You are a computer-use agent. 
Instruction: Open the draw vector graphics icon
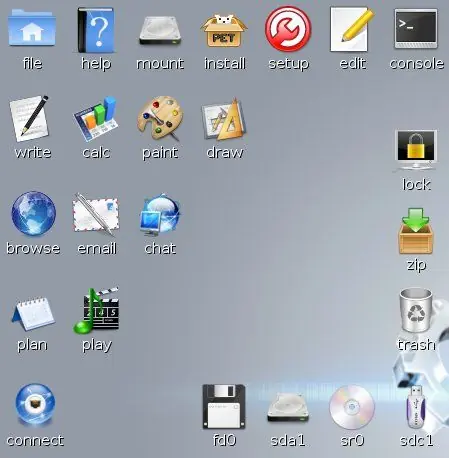[224, 119]
